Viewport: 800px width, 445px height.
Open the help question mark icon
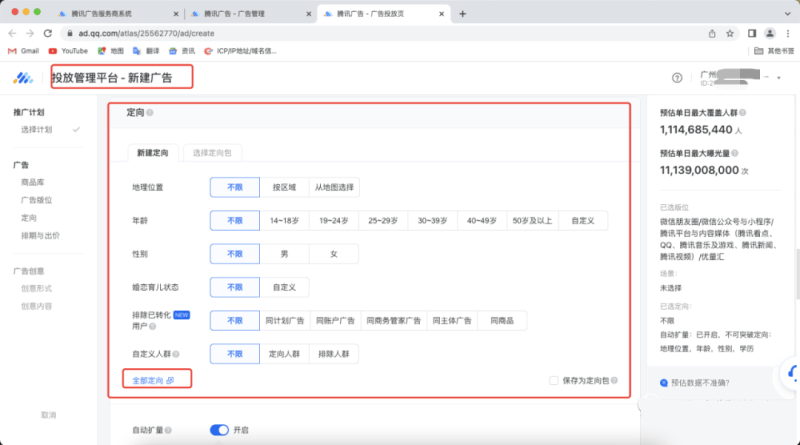coord(677,78)
